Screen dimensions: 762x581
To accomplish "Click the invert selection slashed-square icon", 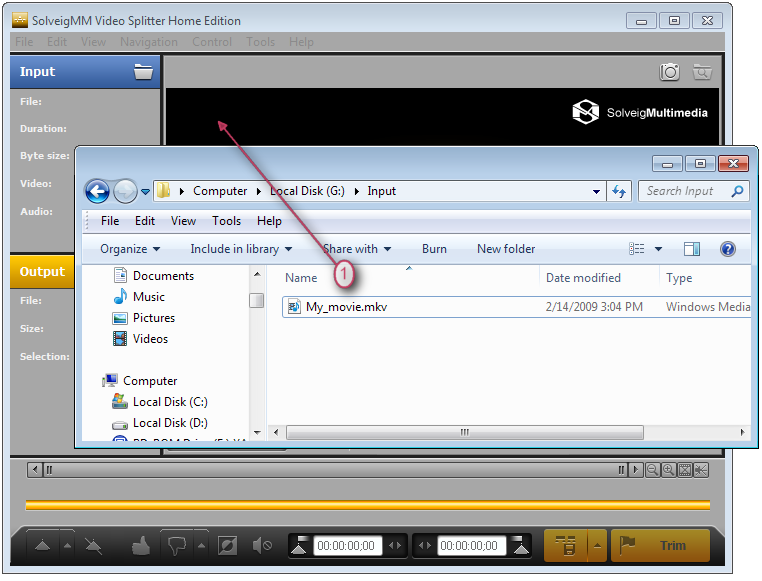I will (227, 546).
